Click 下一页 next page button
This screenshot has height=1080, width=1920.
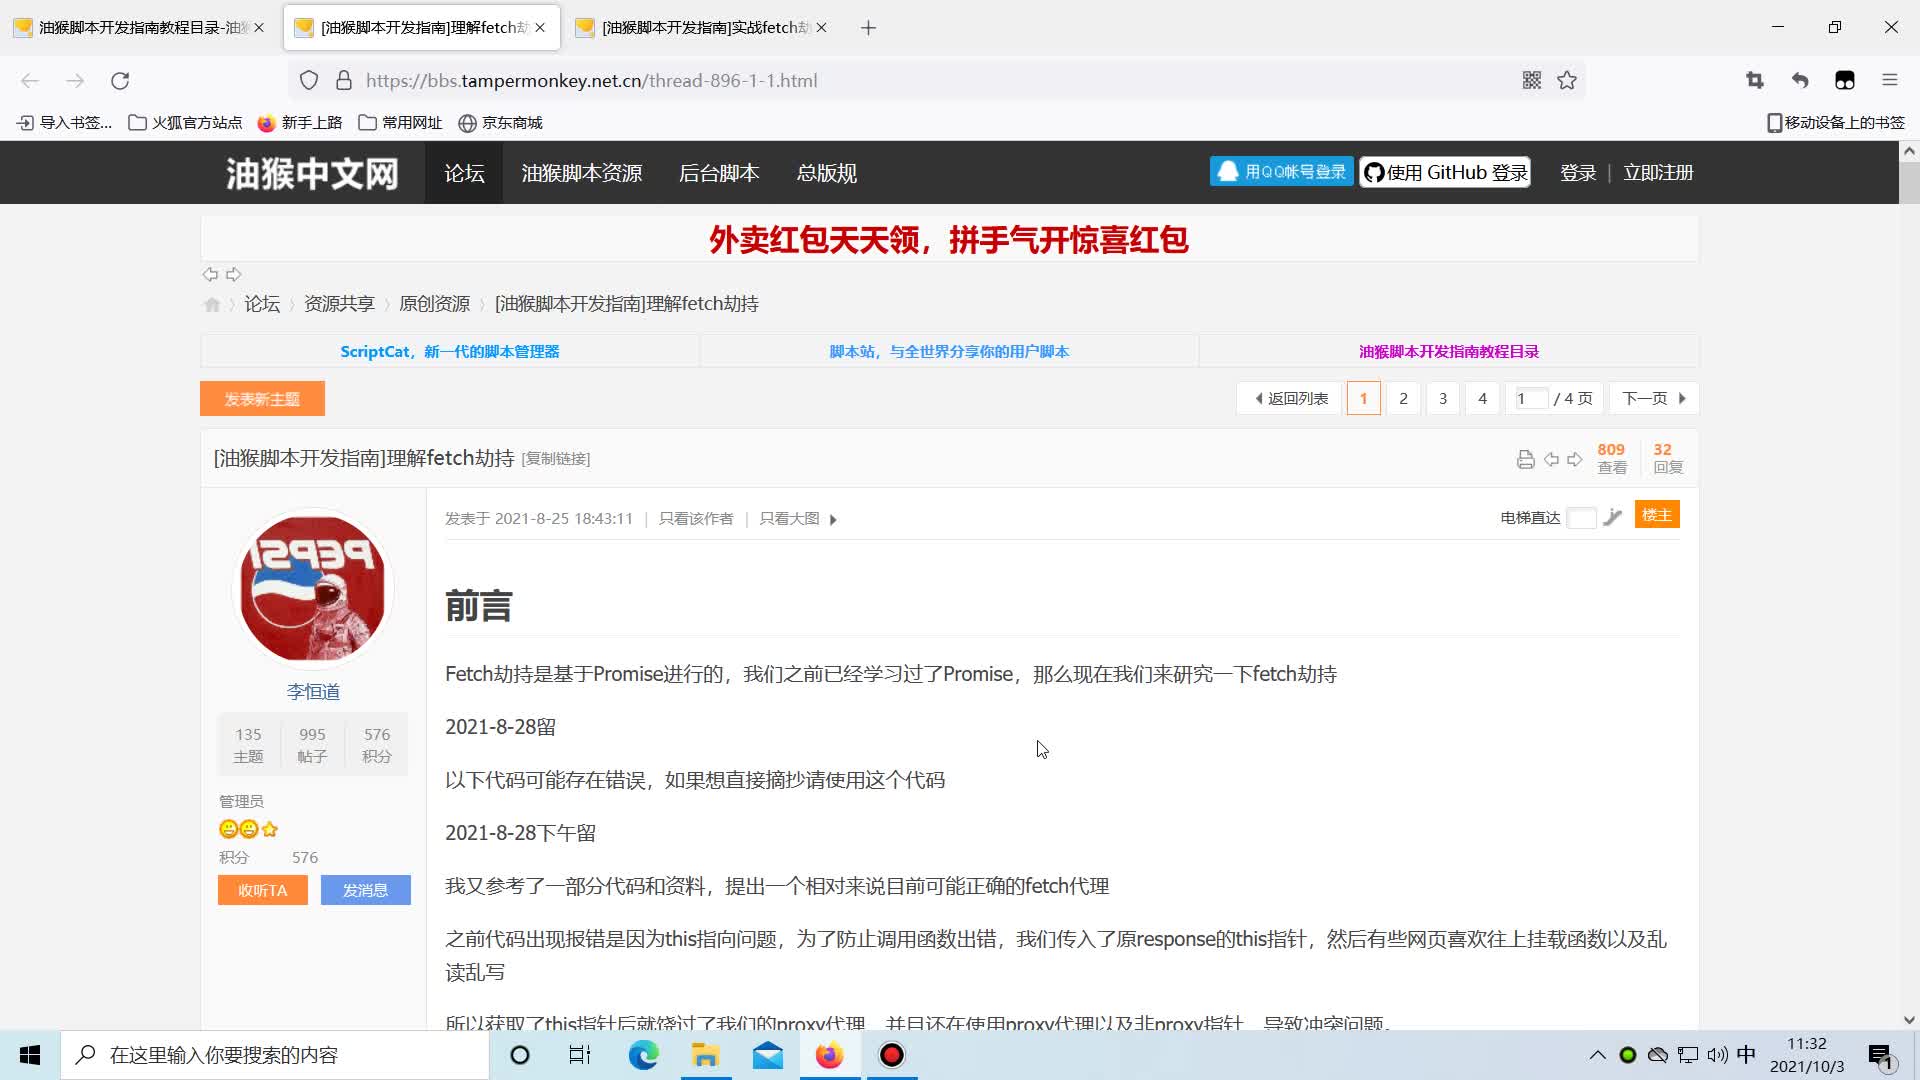pos(1652,398)
